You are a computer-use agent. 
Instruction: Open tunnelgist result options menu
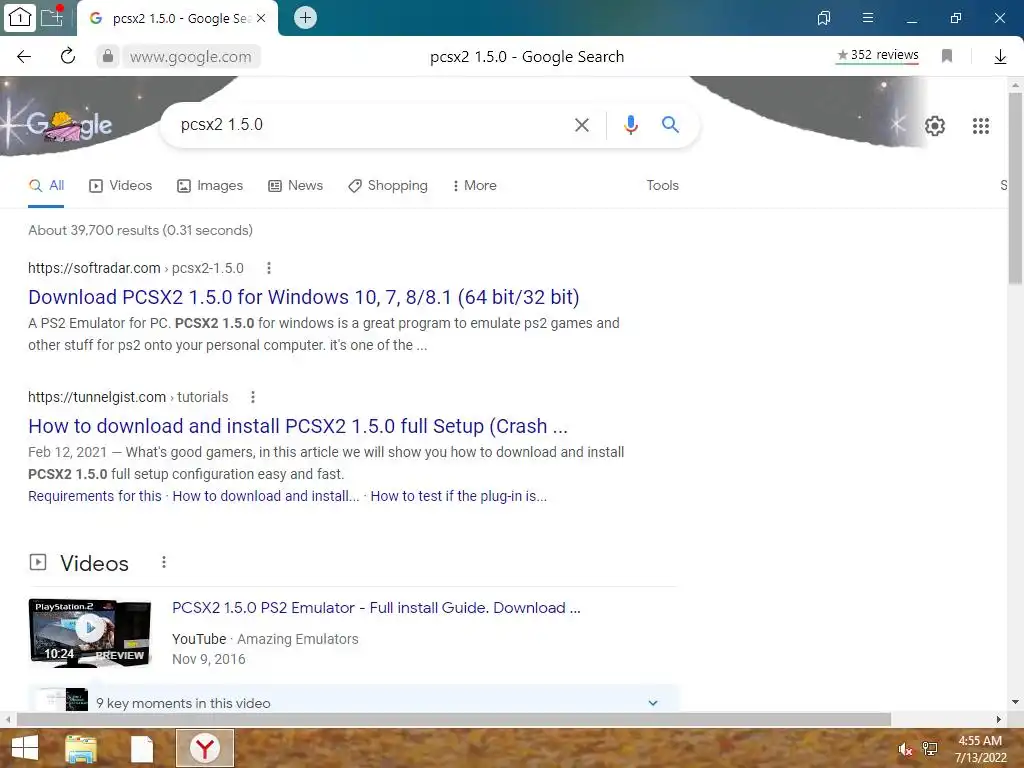click(x=253, y=397)
